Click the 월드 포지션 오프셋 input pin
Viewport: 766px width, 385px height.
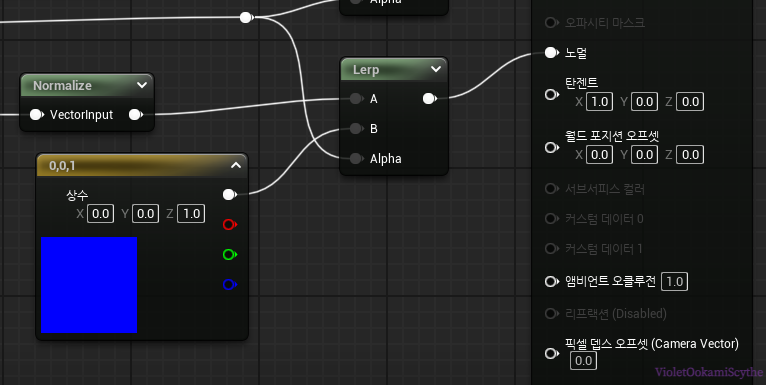[552, 147]
